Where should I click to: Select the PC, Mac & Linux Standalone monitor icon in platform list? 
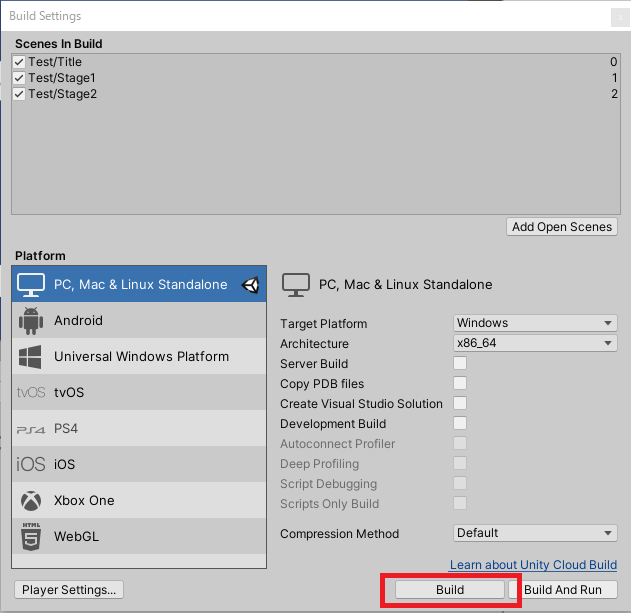click(31, 285)
